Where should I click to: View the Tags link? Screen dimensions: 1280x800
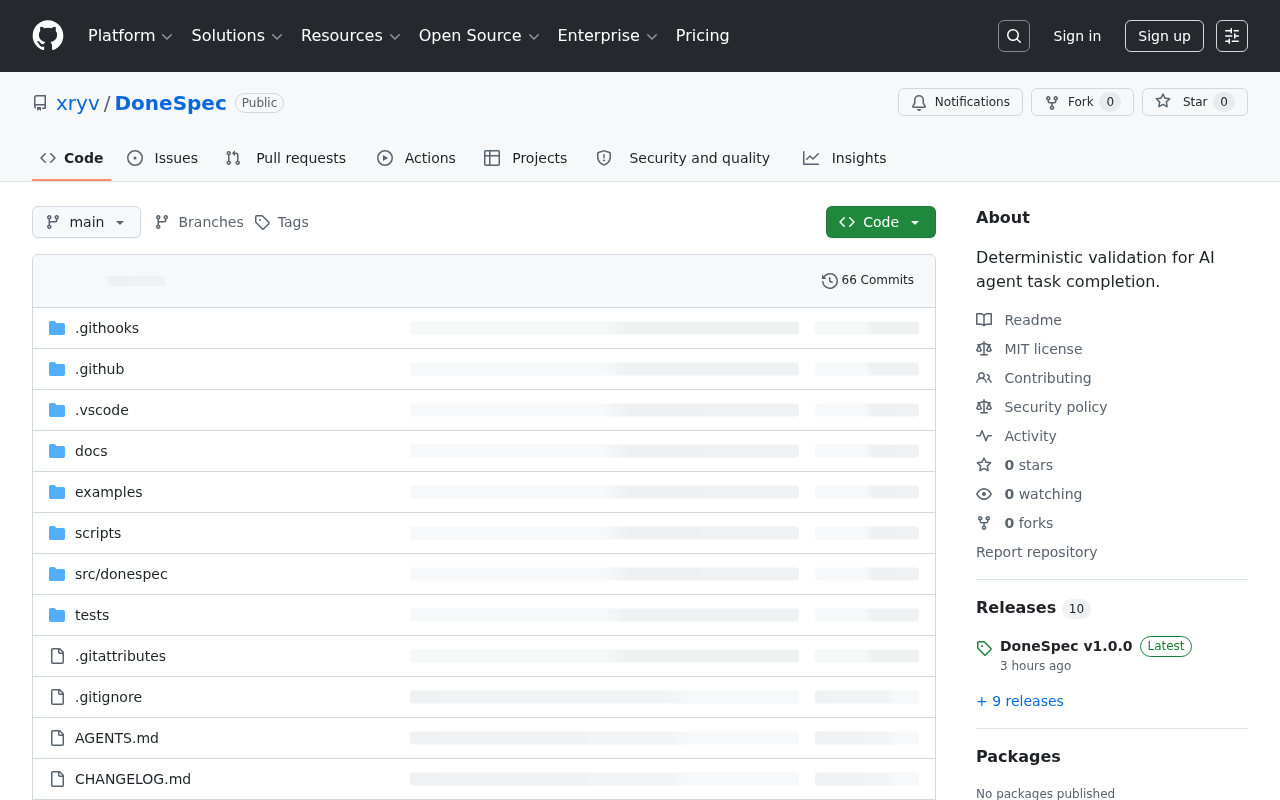coord(282,222)
